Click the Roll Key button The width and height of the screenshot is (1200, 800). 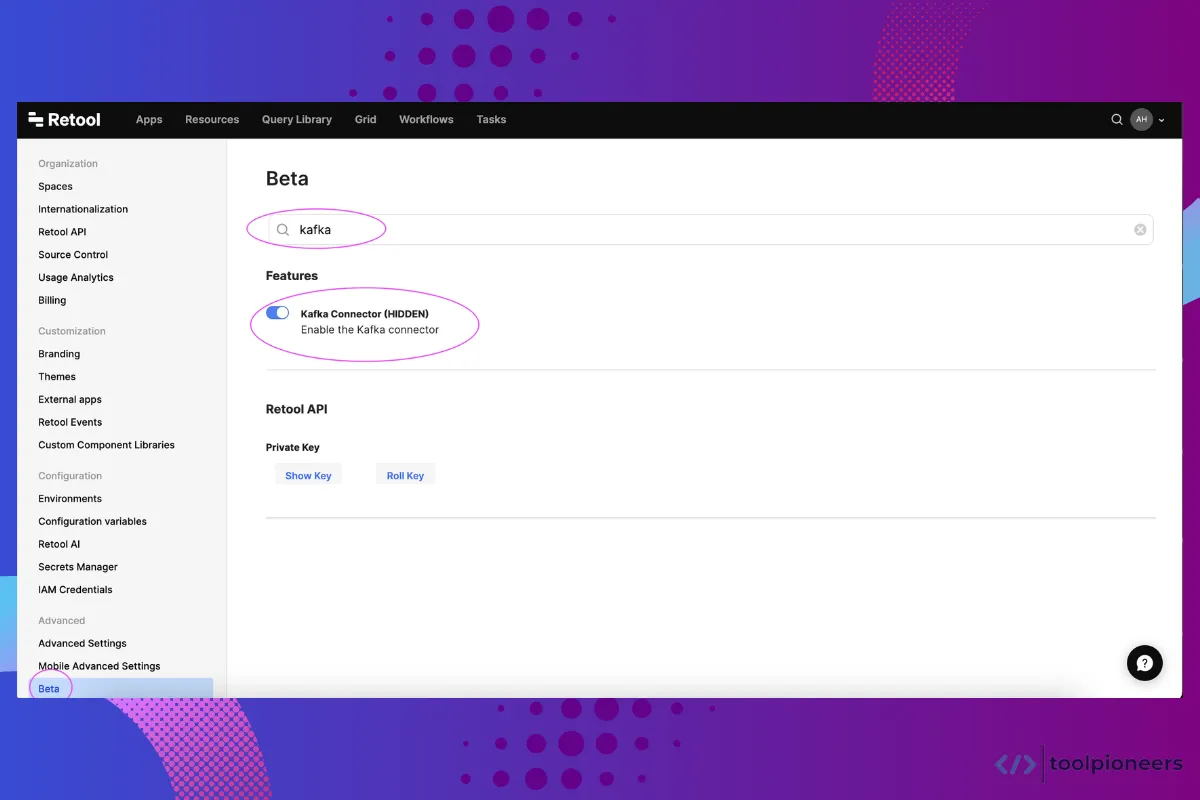[405, 476]
